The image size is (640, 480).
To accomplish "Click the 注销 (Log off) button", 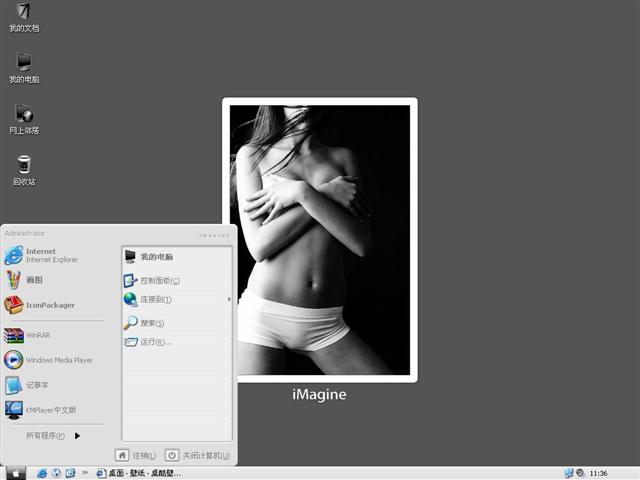I will click(137, 455).
